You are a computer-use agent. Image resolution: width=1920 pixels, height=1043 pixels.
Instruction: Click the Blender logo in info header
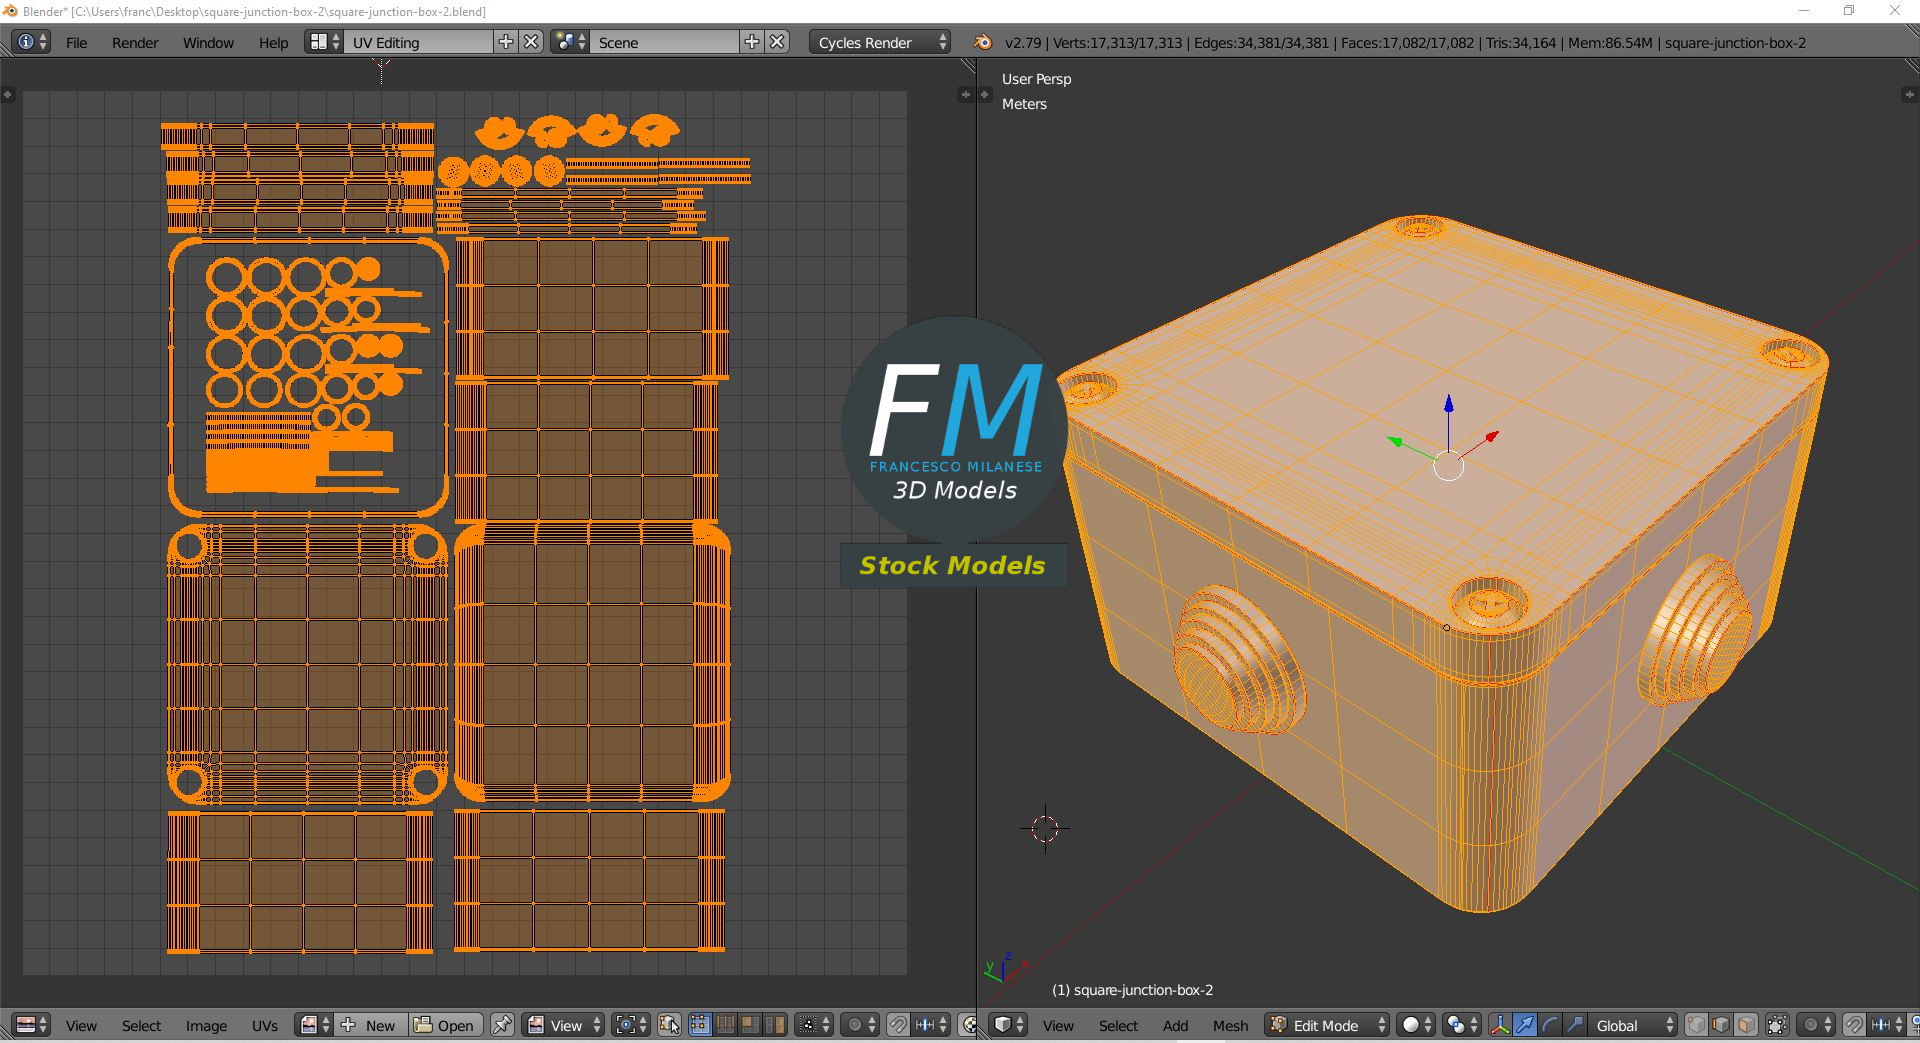[982, 42]
